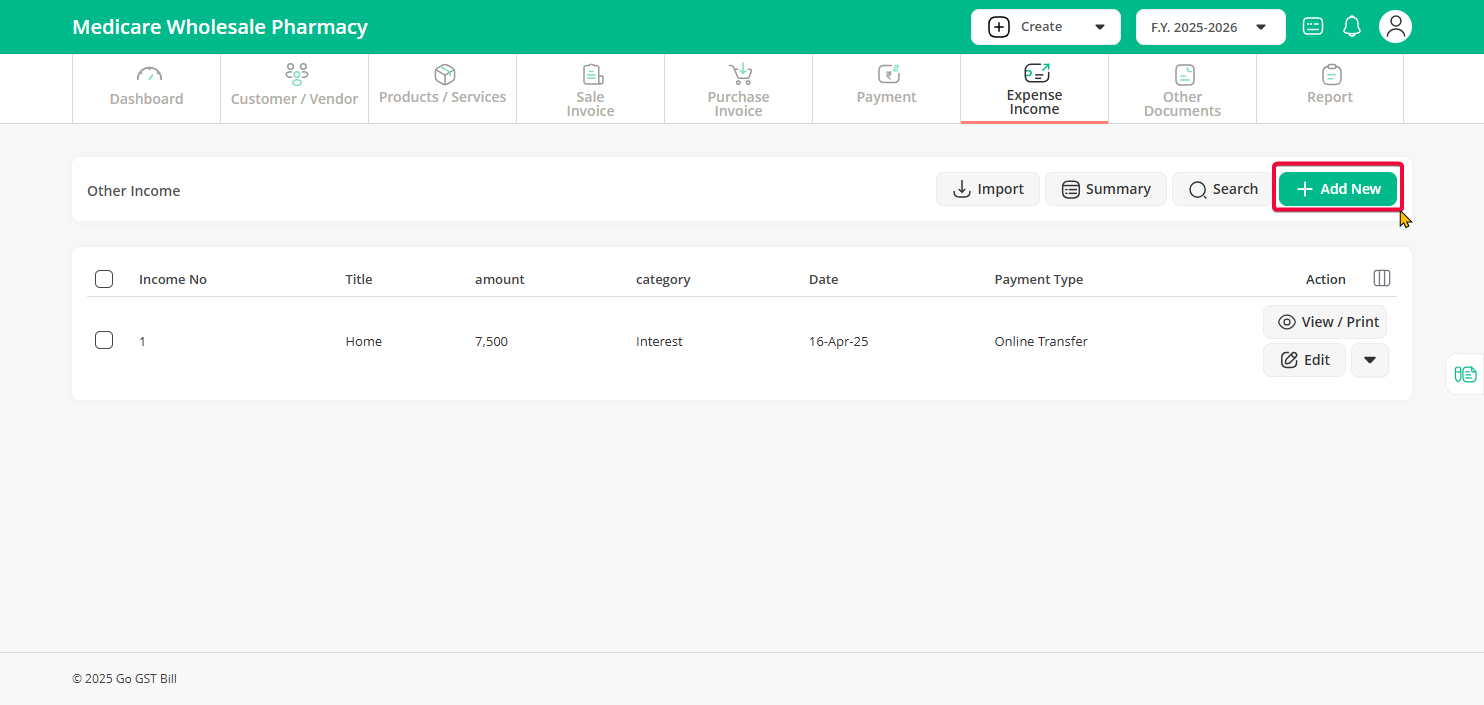
Task: Expand the F.Y. 2025-2026 selector
Action: [1210, 27]
